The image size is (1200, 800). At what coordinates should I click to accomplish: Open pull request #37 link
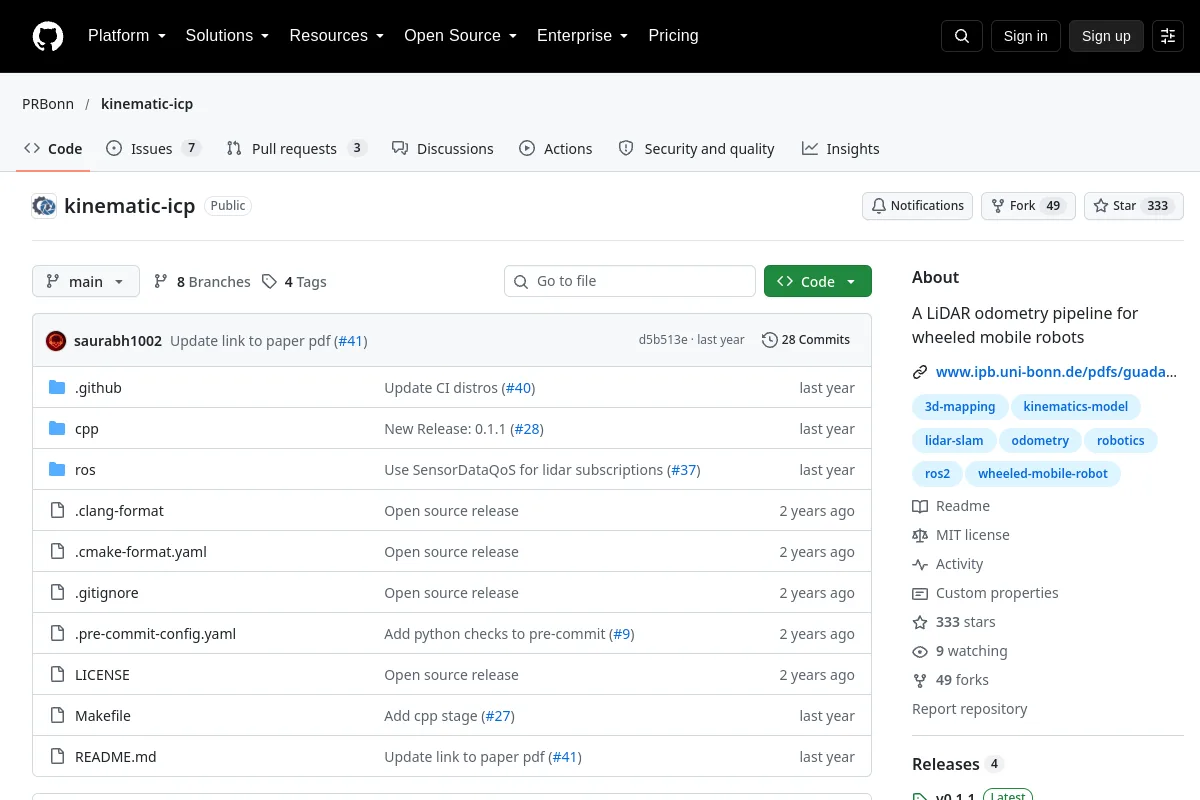click(x=684, y=470)
